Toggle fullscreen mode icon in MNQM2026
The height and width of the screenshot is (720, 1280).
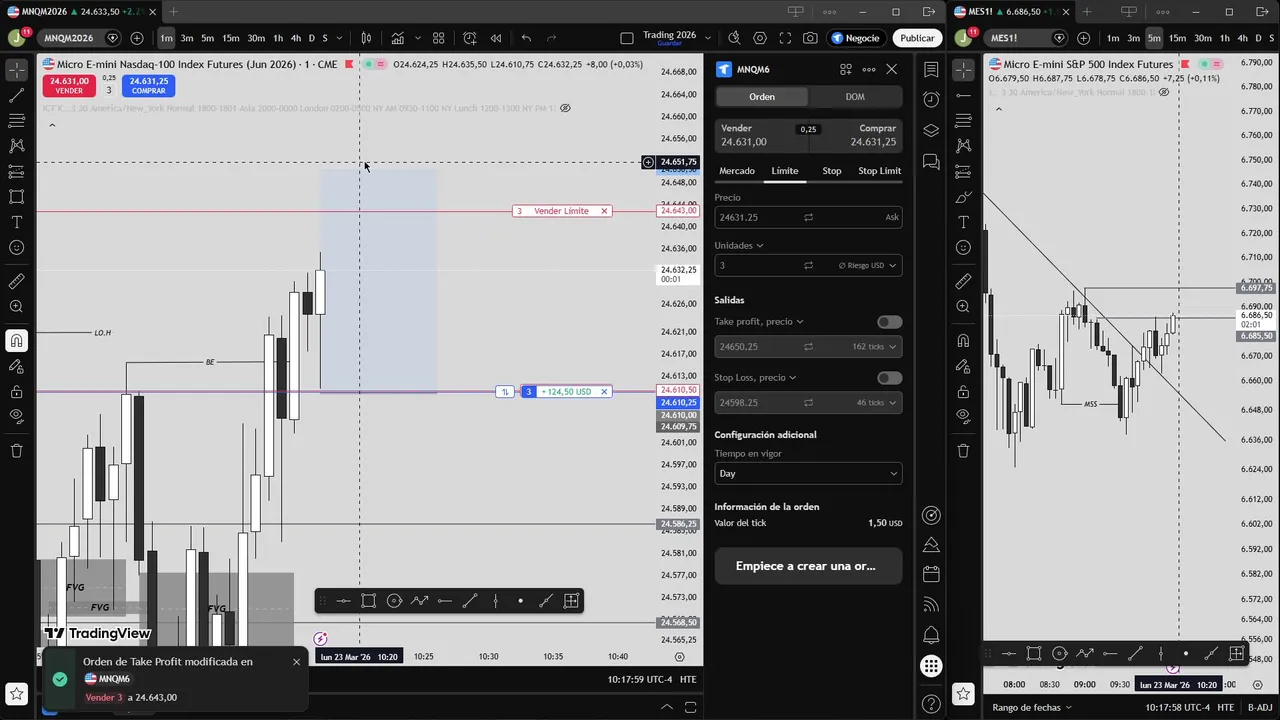click(785, 38)
